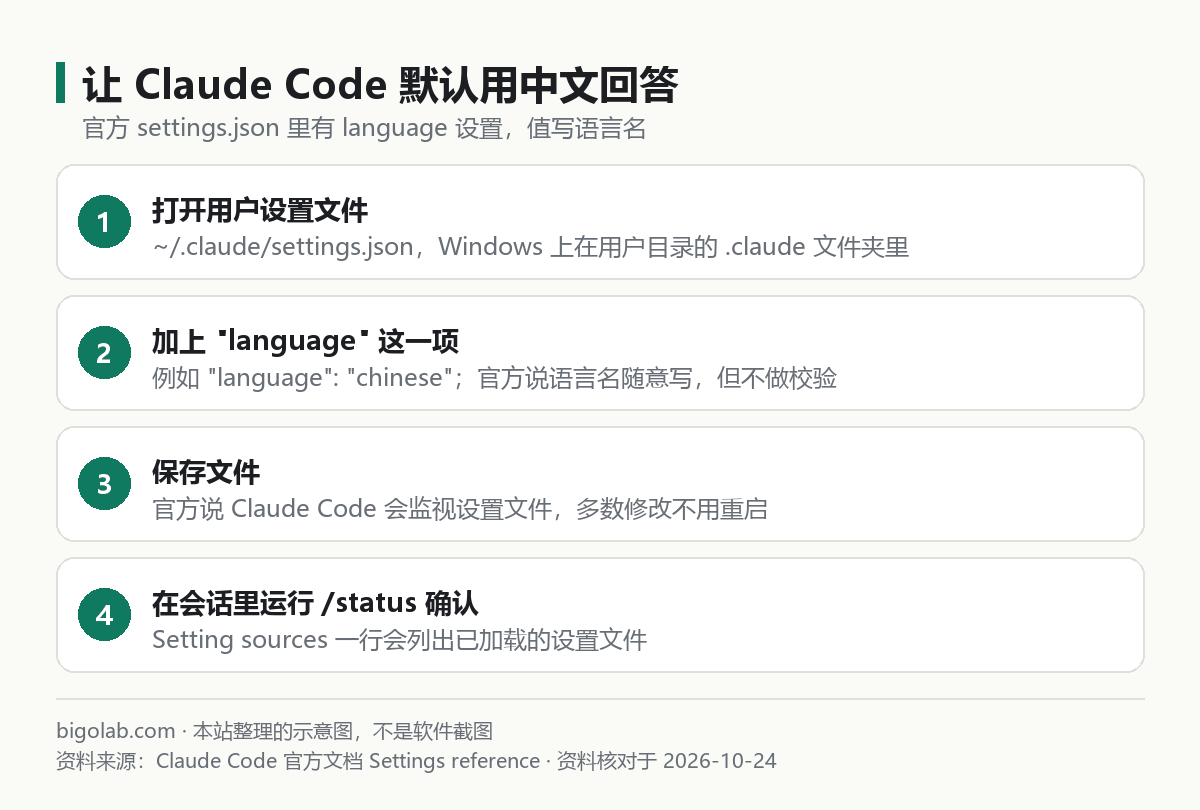Select the heading "加上 language 这一项"

[305, 342]
